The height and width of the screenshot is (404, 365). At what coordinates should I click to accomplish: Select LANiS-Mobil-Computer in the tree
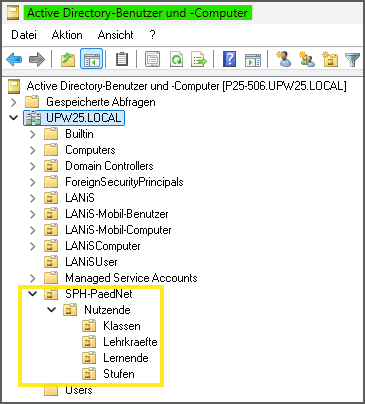pos(118,230)
